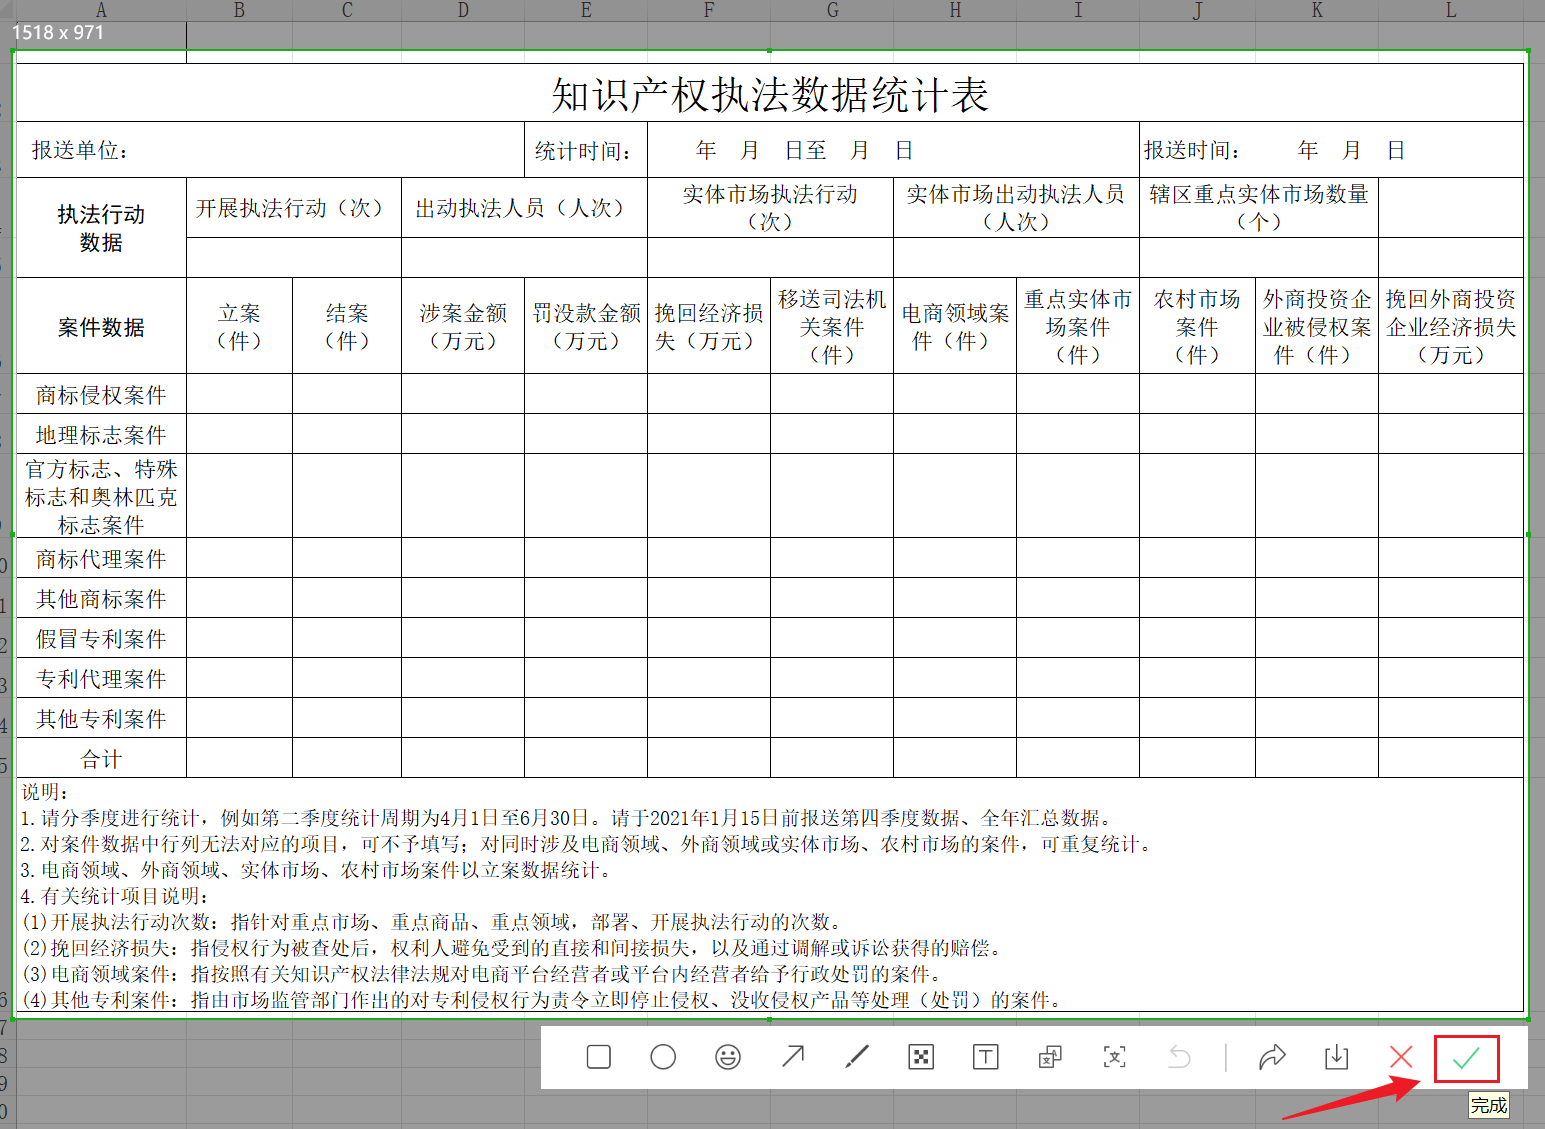Pin the screenshot to screen
1545x1129 pixels.
[1049, 1057]
